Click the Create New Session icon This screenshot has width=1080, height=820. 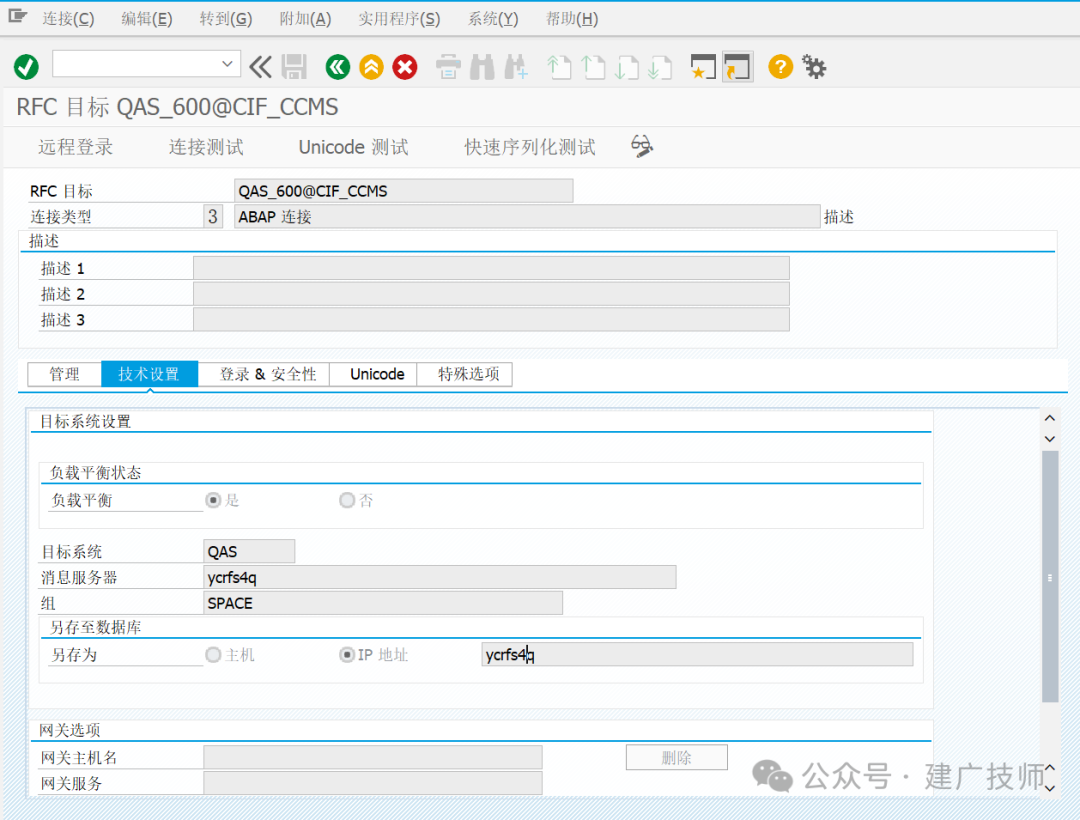pos(703,67)
